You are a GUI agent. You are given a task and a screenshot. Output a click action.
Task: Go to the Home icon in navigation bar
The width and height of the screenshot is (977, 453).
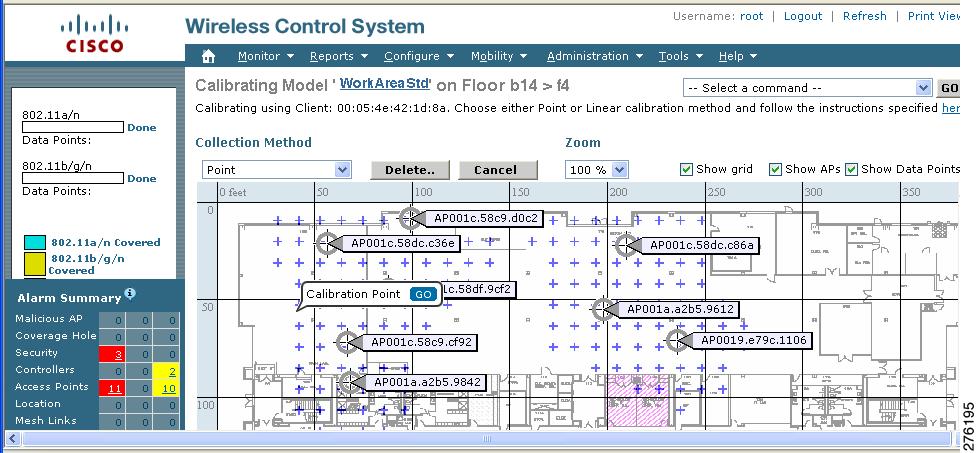pos(208,56)
